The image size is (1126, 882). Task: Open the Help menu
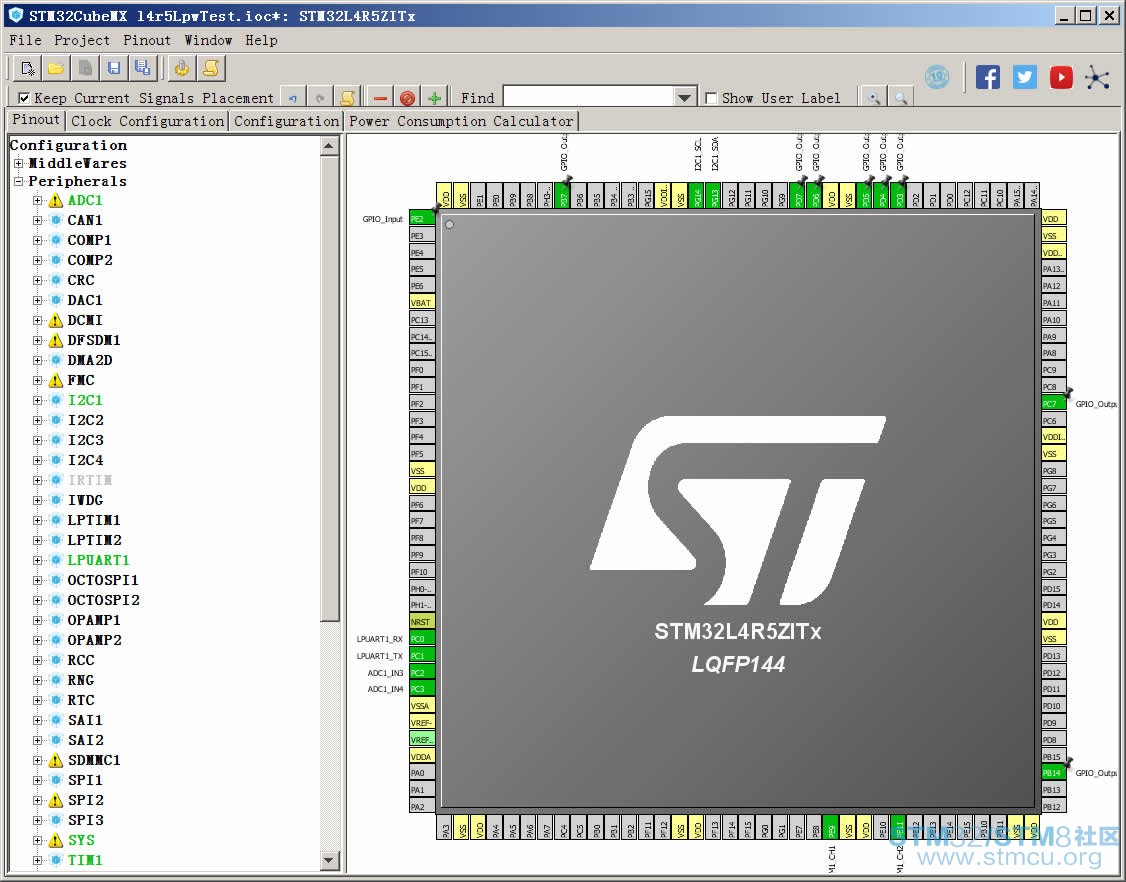click(261, 40)
